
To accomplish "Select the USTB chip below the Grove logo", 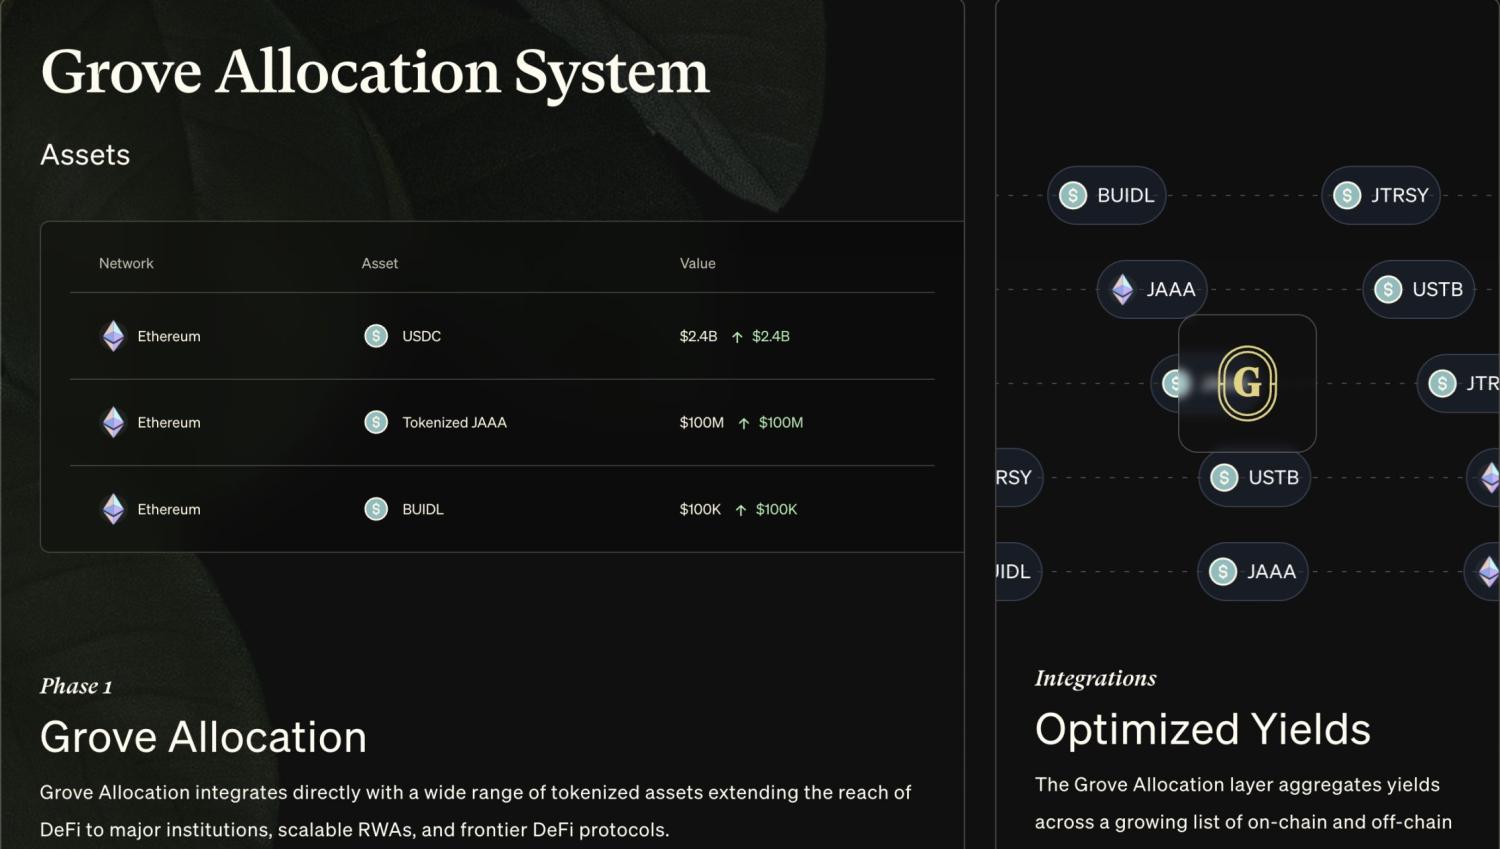I will point(1254,477).
